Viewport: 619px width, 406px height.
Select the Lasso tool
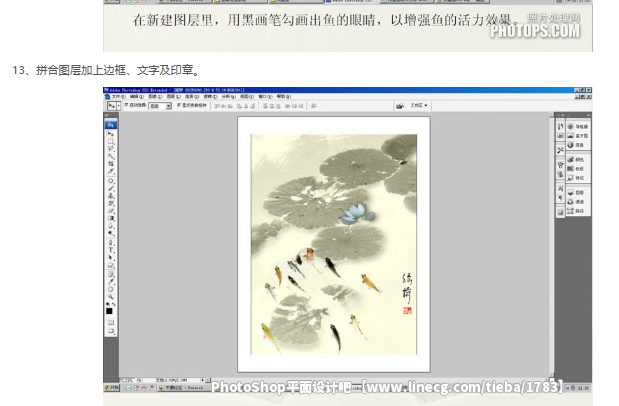click(x=111, y=148)
